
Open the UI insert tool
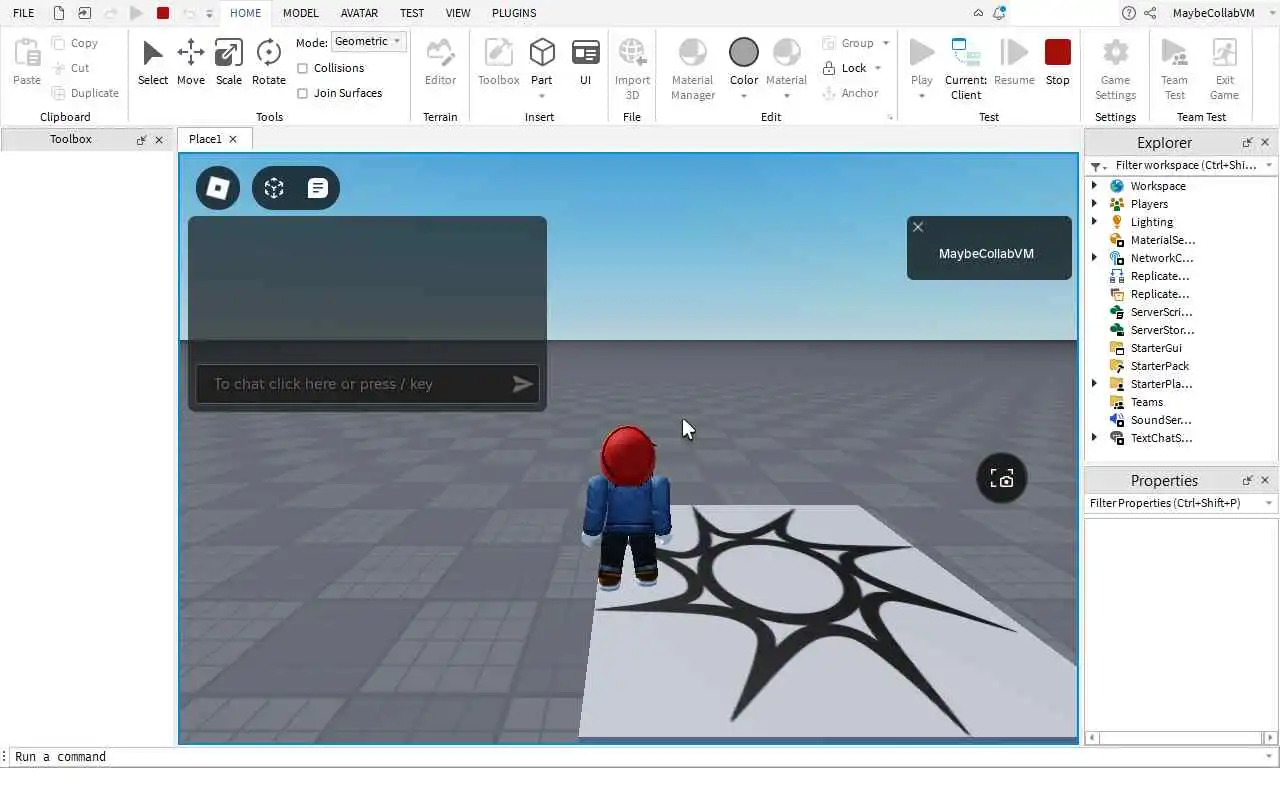point(585,62)
